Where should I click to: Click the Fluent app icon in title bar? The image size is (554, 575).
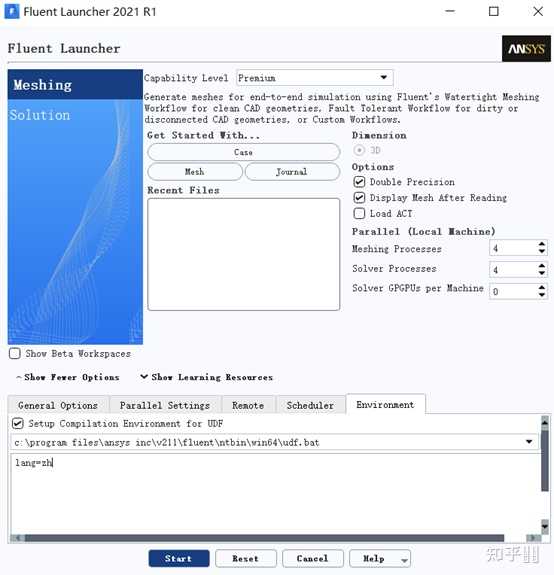[x=11, y=12]
